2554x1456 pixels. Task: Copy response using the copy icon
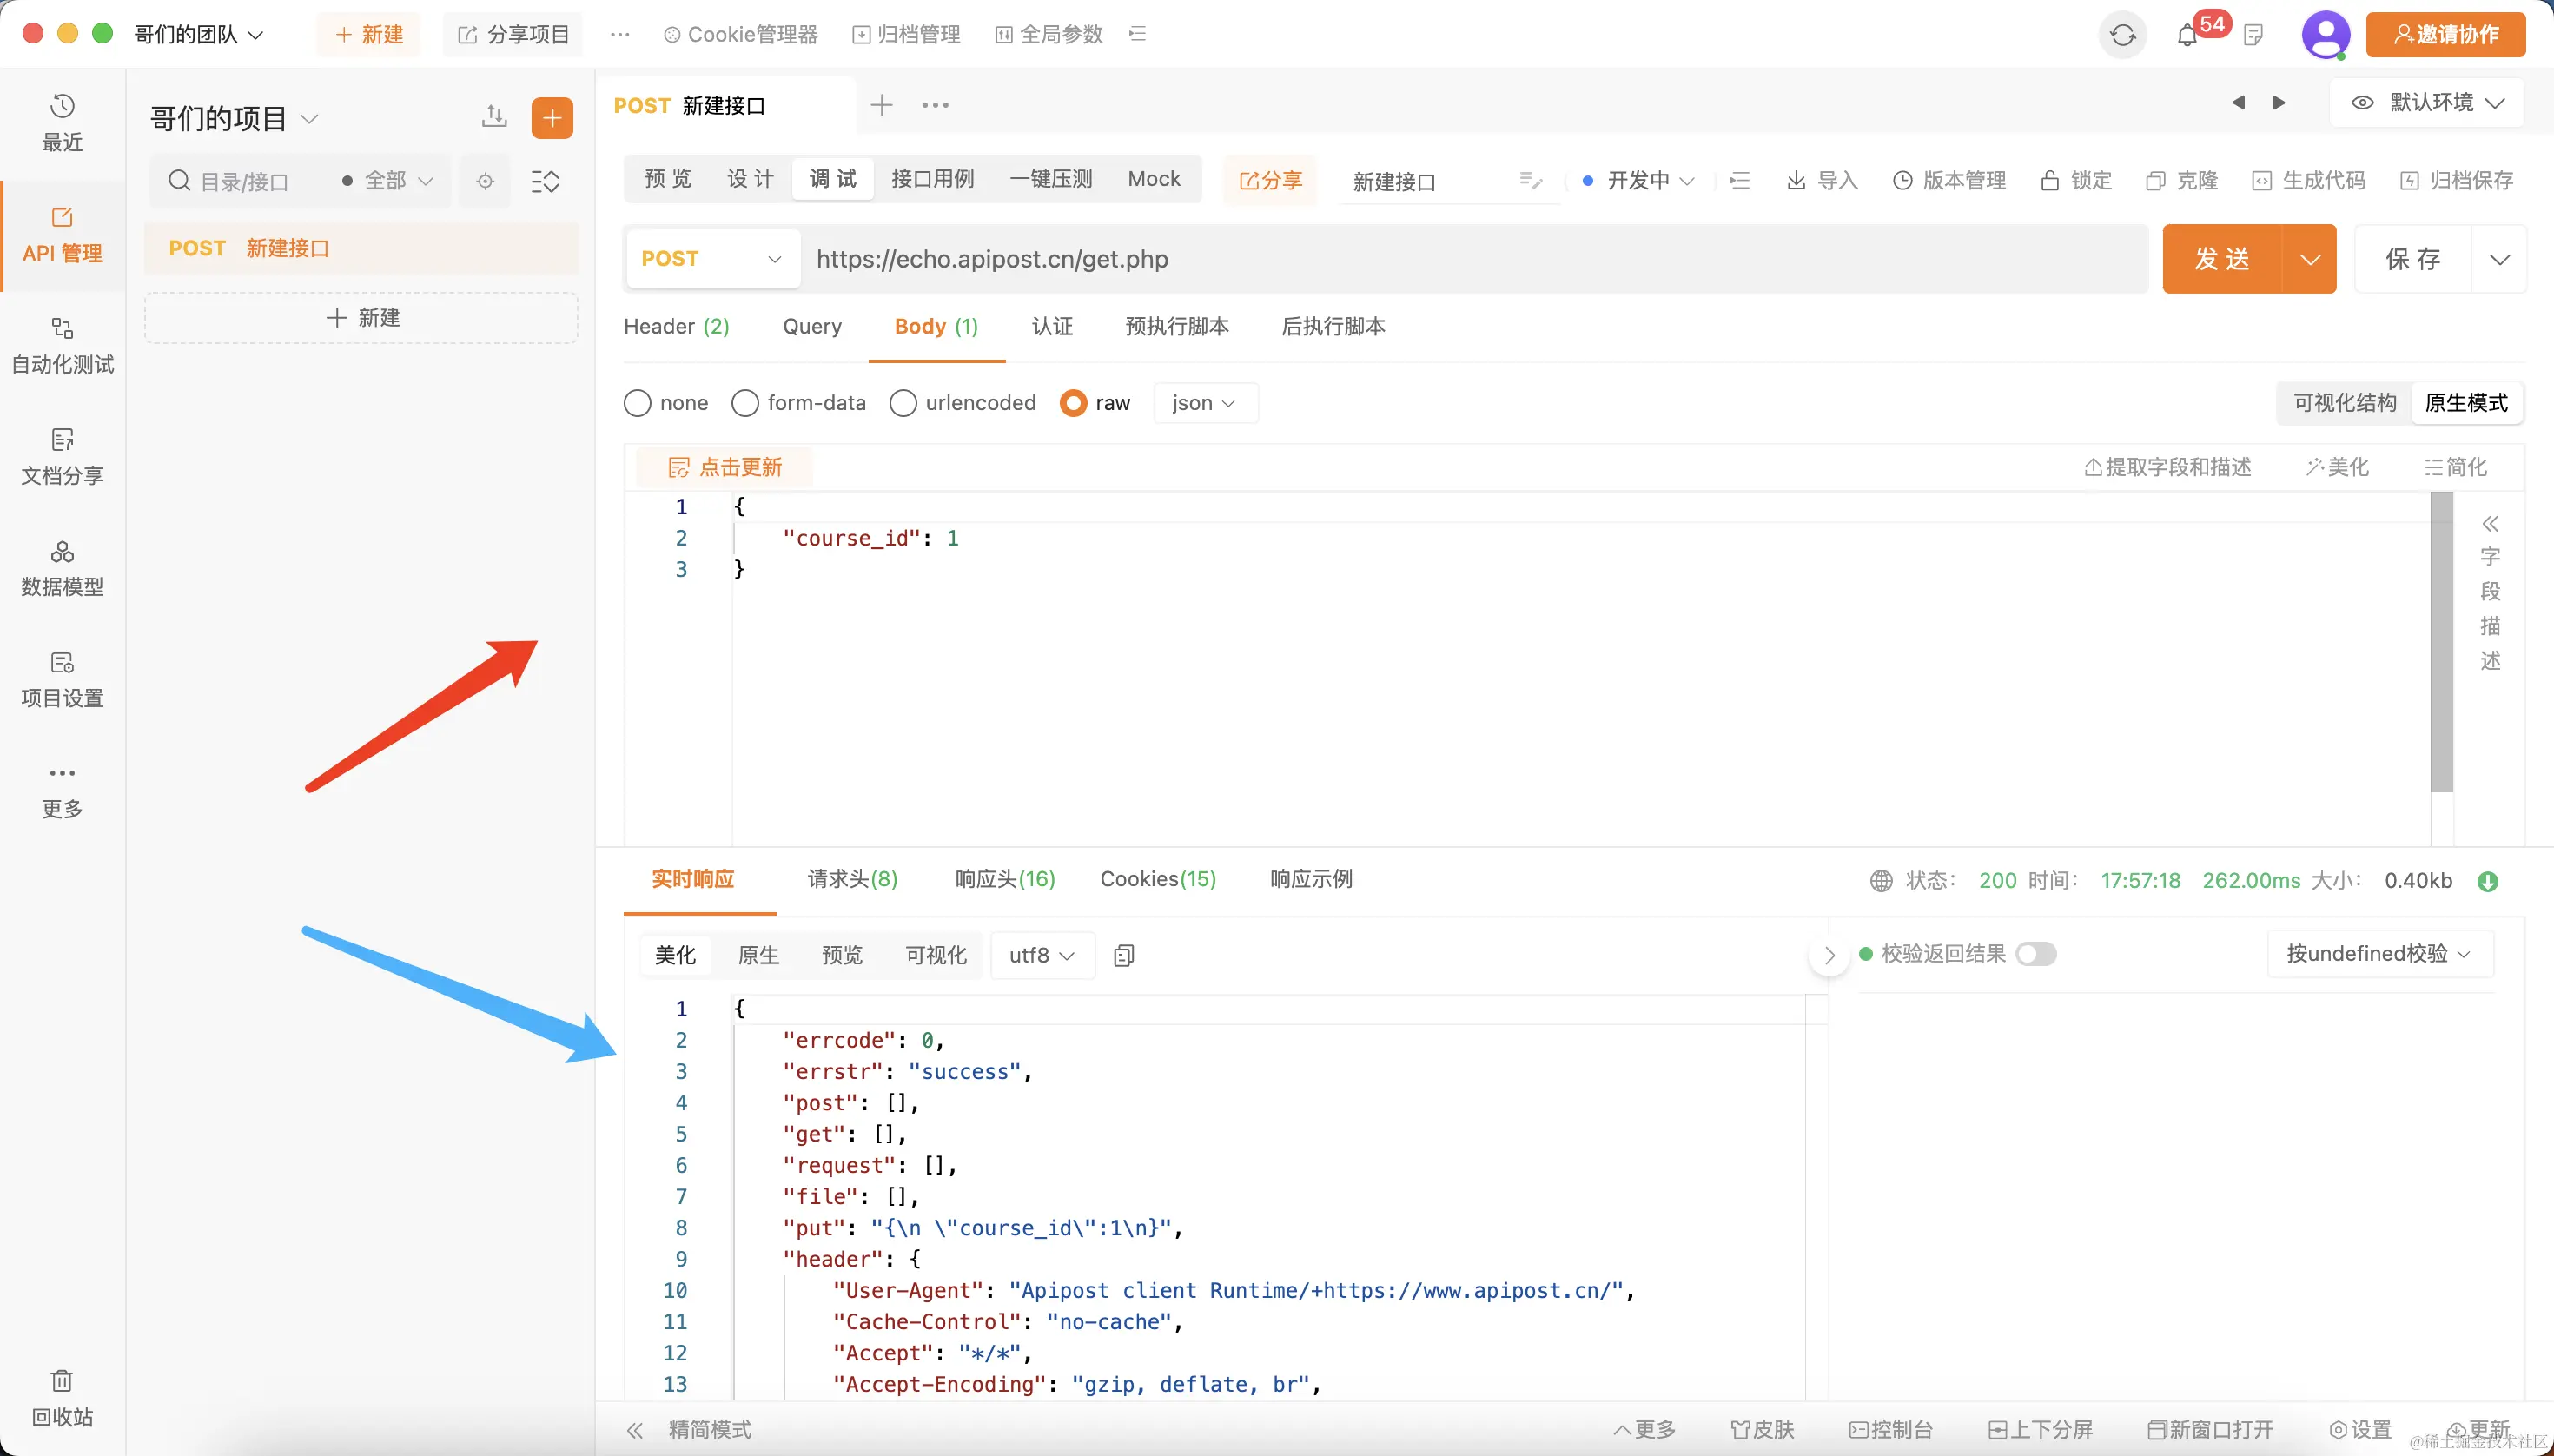point(1124,955)
